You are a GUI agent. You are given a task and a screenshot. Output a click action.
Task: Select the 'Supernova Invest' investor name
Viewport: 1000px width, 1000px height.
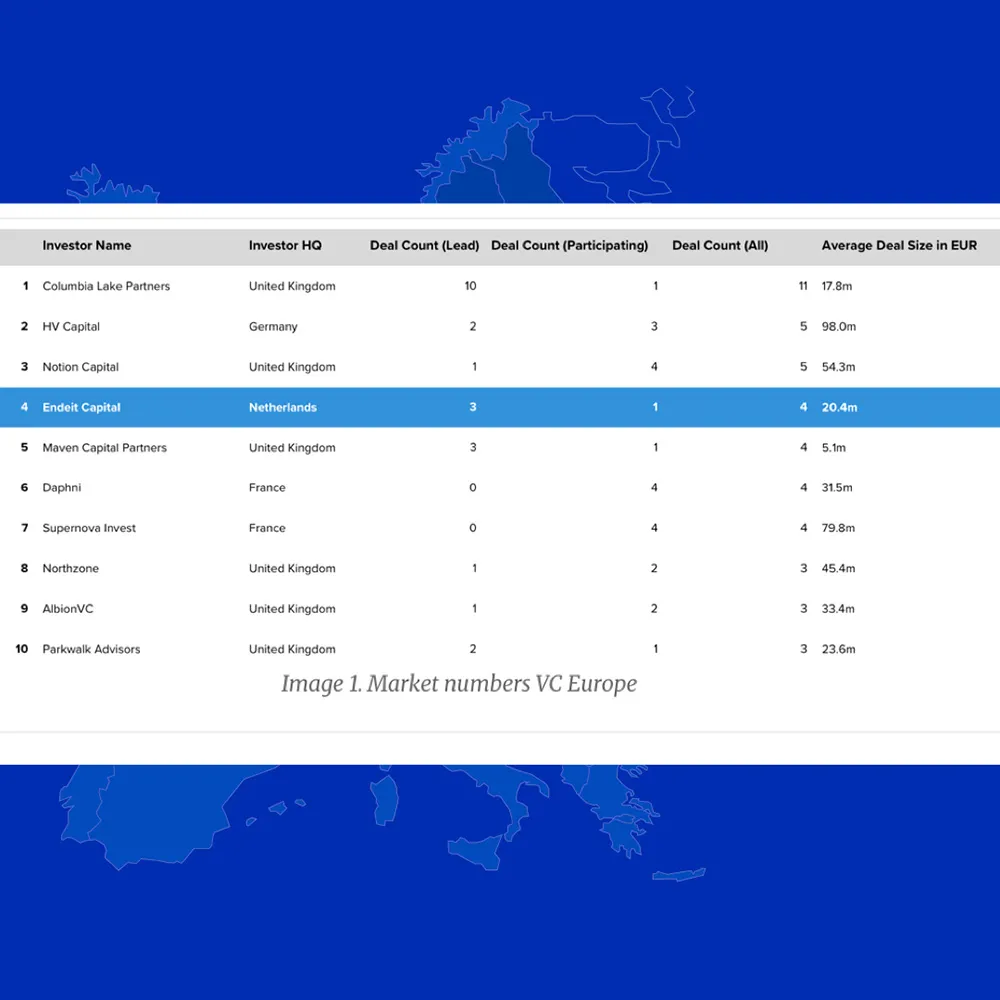89,528
